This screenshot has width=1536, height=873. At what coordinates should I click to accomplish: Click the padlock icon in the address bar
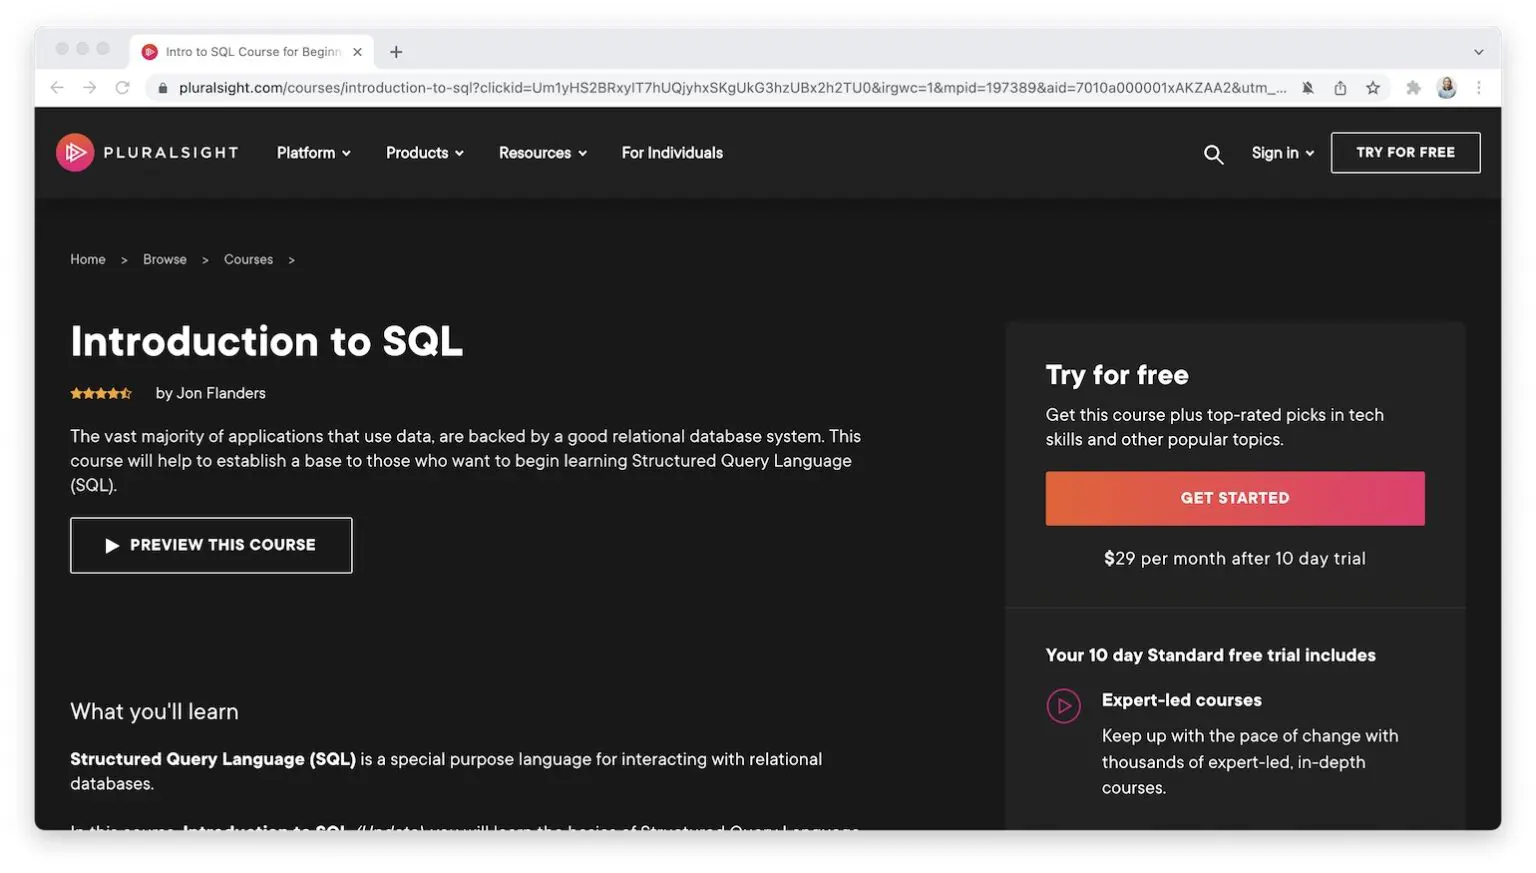[x=162, y=87]
